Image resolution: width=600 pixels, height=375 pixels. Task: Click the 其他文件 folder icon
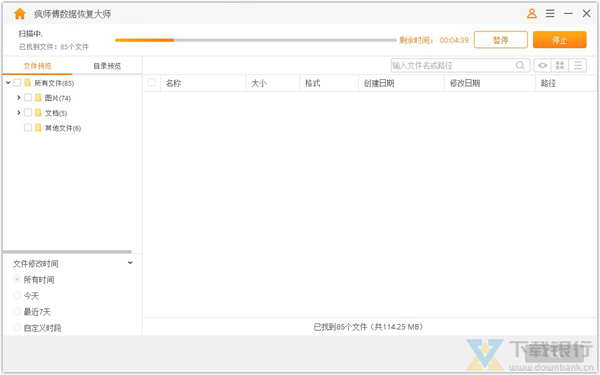point(38,127)
